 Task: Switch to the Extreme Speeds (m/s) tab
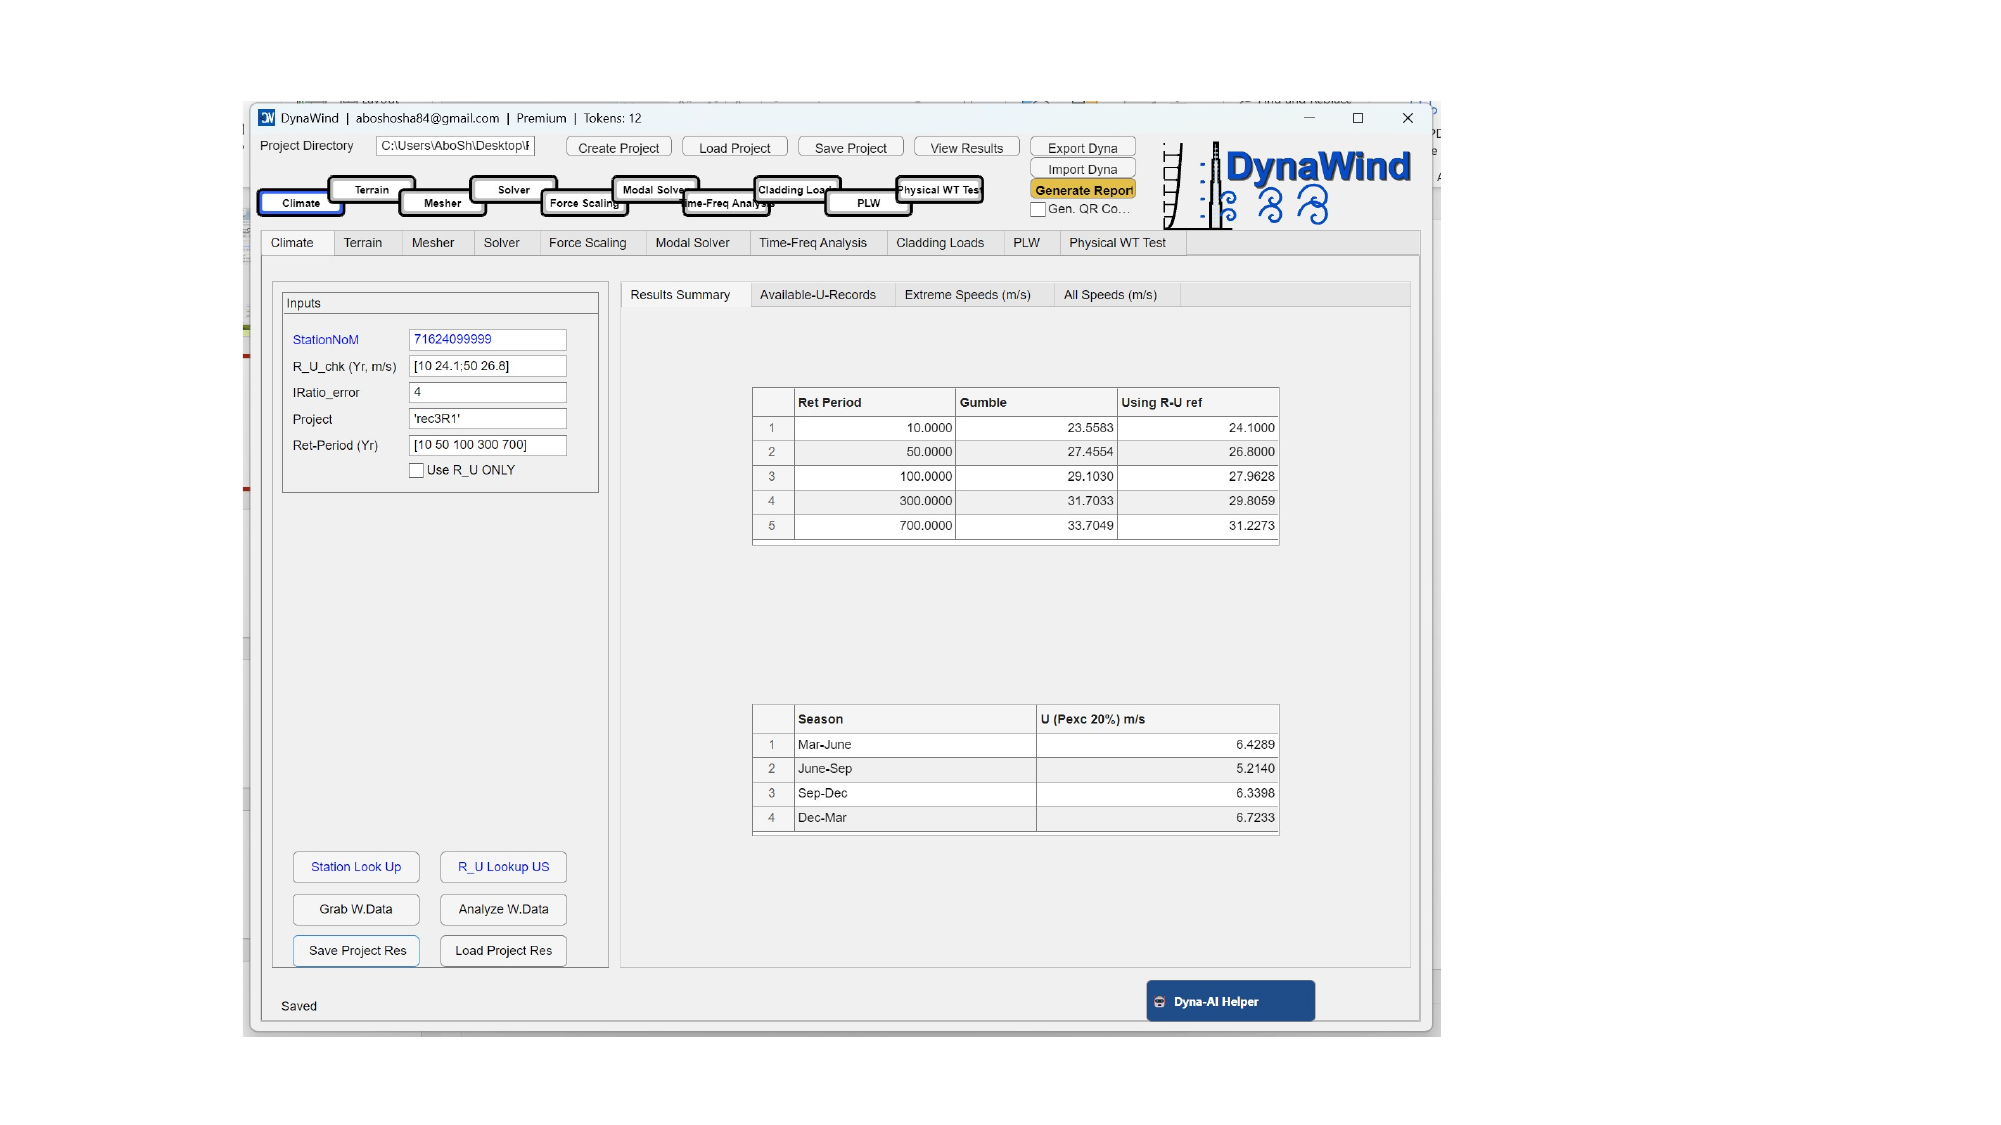pyautogui.click(x=966, y=294)
